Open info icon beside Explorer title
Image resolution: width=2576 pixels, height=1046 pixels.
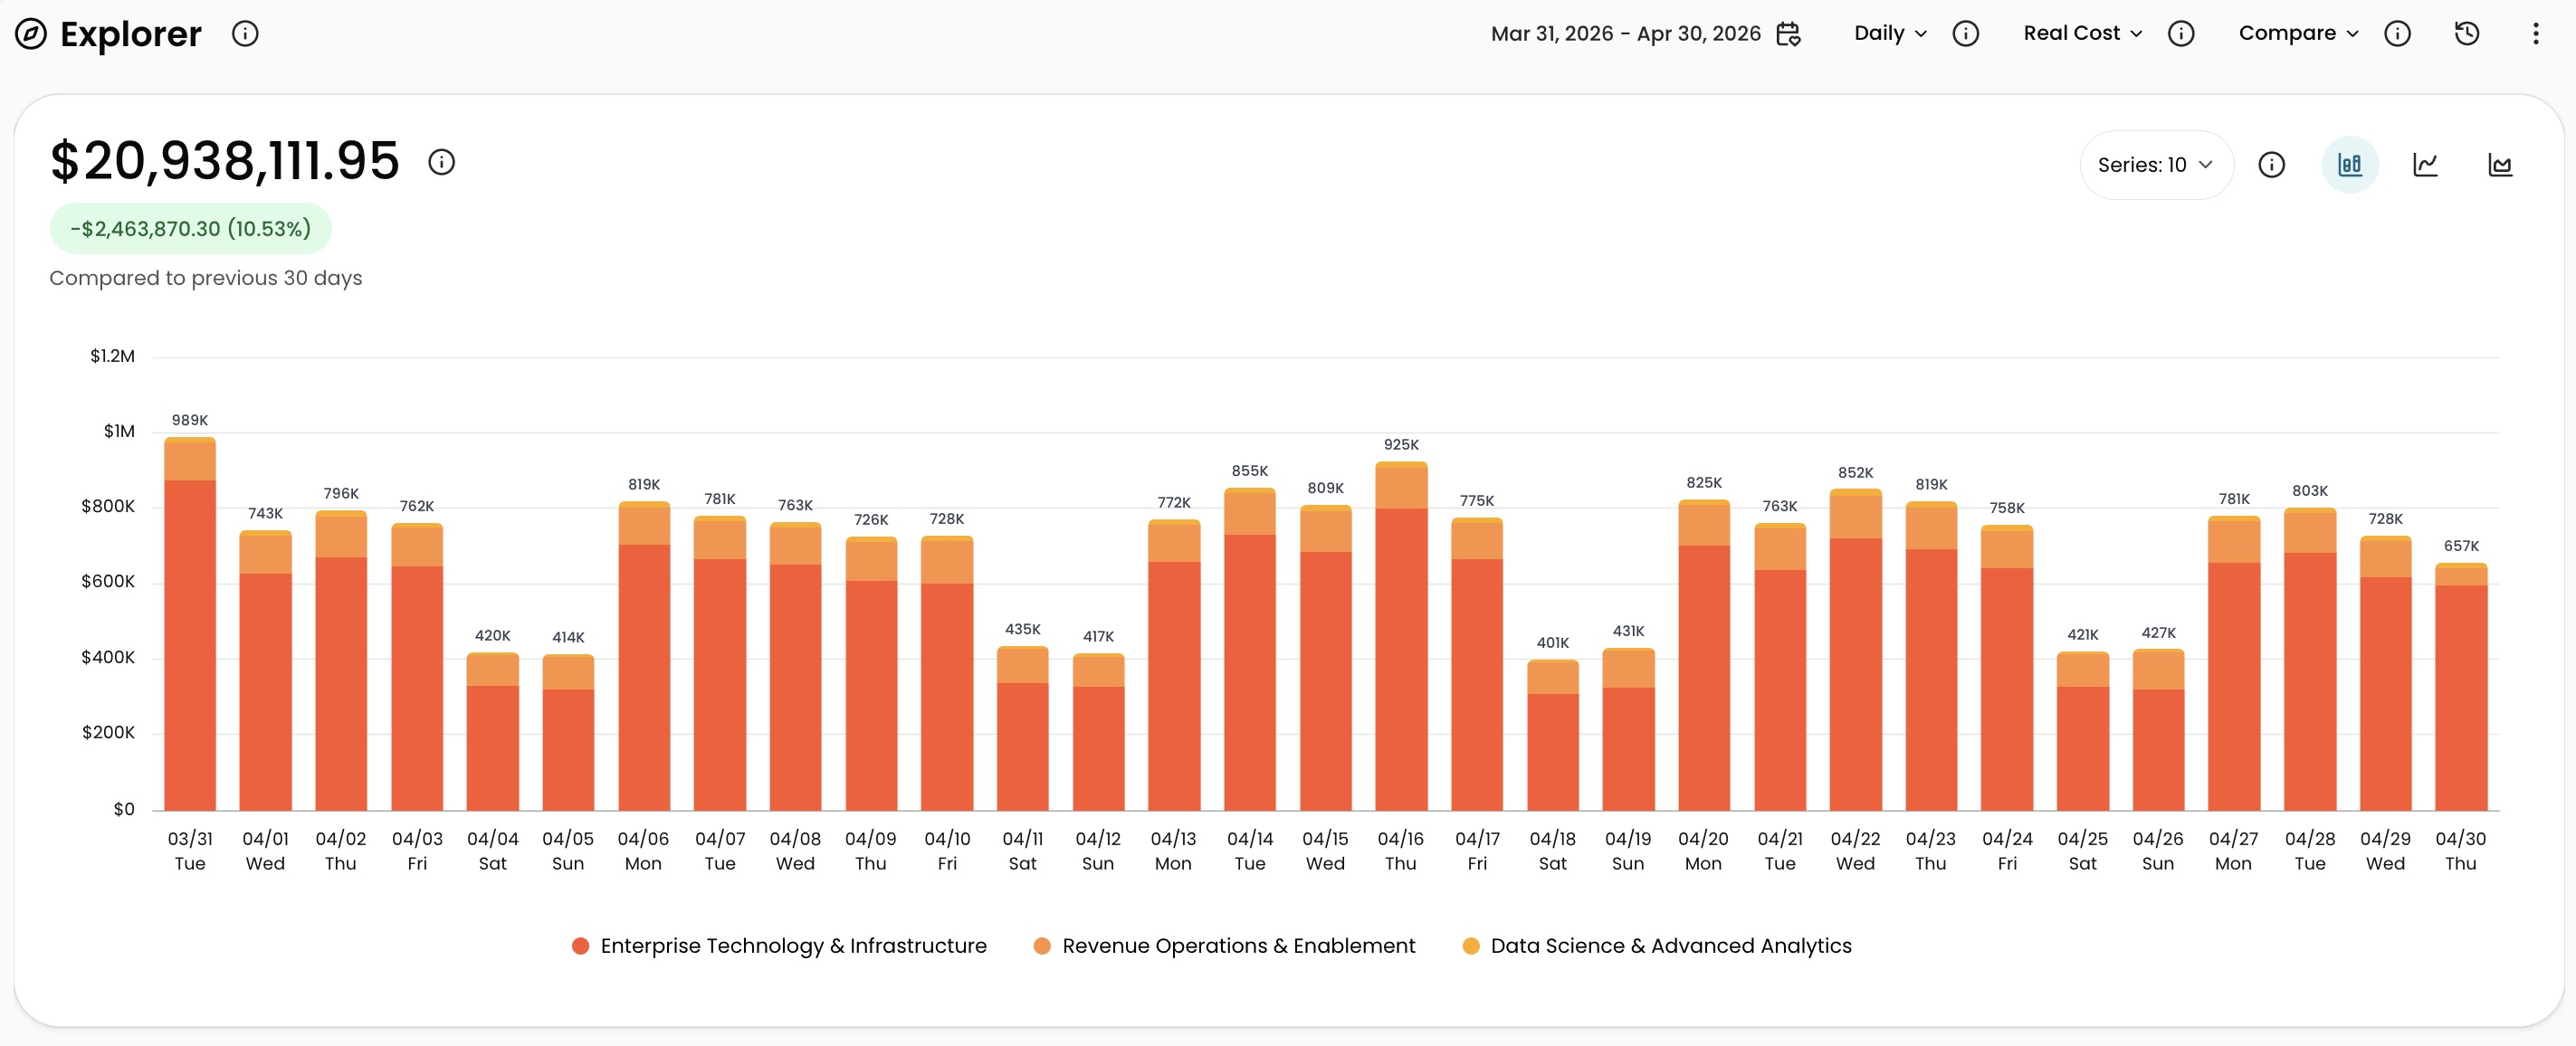pos(245,34)
